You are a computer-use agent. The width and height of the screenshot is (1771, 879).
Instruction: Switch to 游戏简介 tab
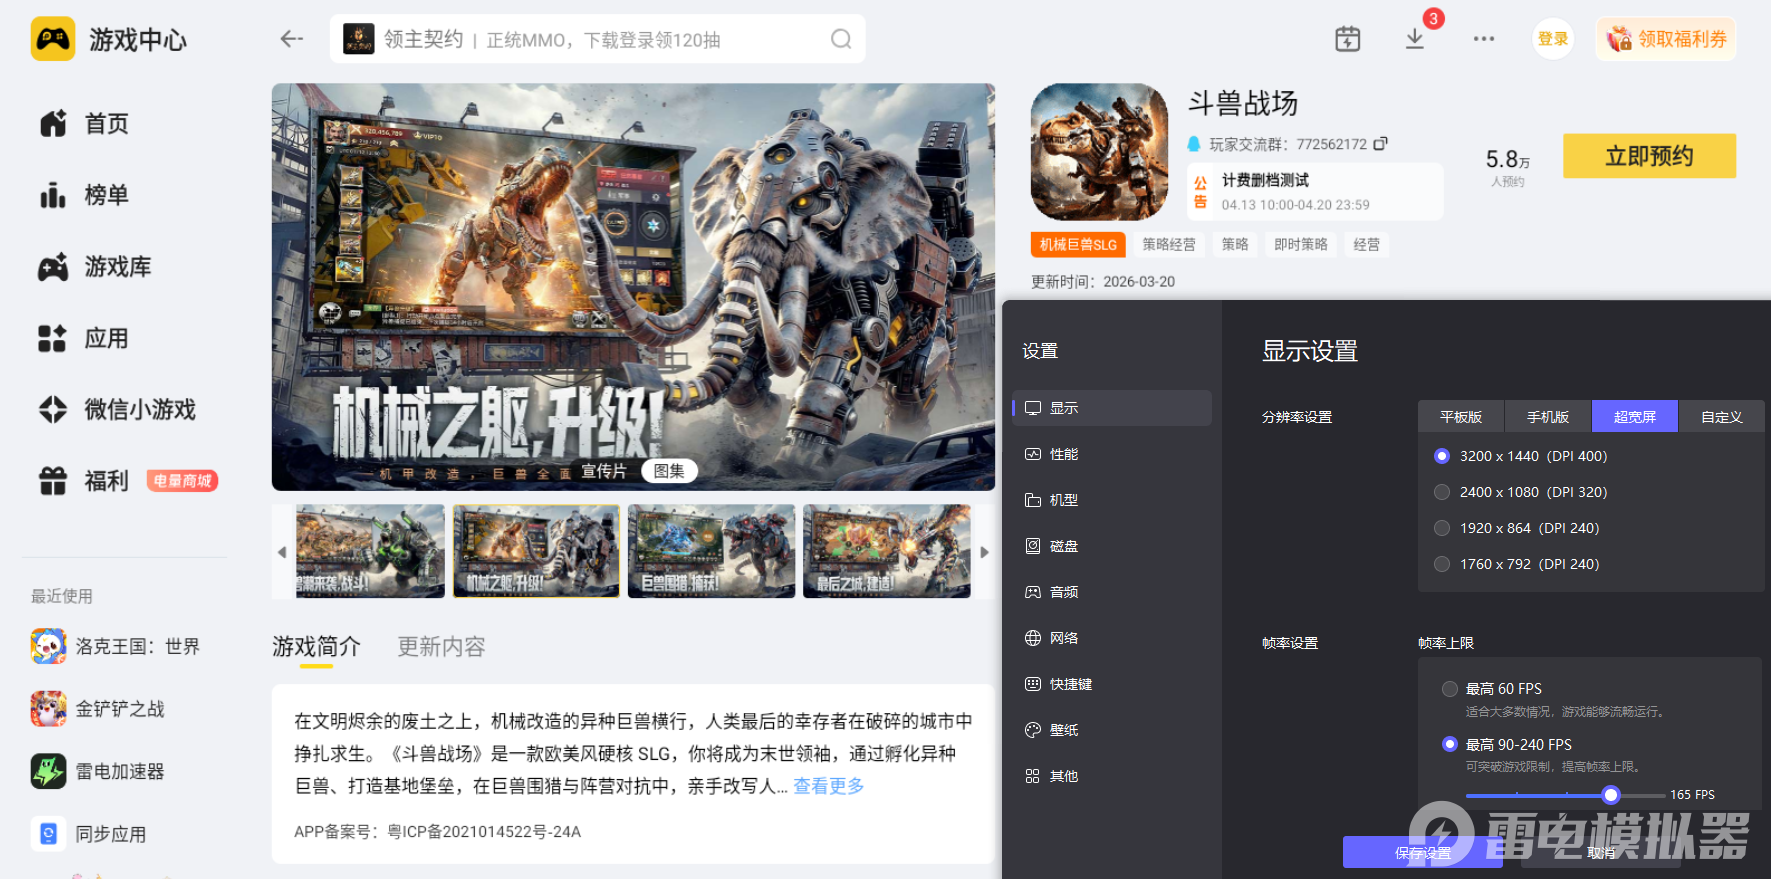click(x=316, y=647)
